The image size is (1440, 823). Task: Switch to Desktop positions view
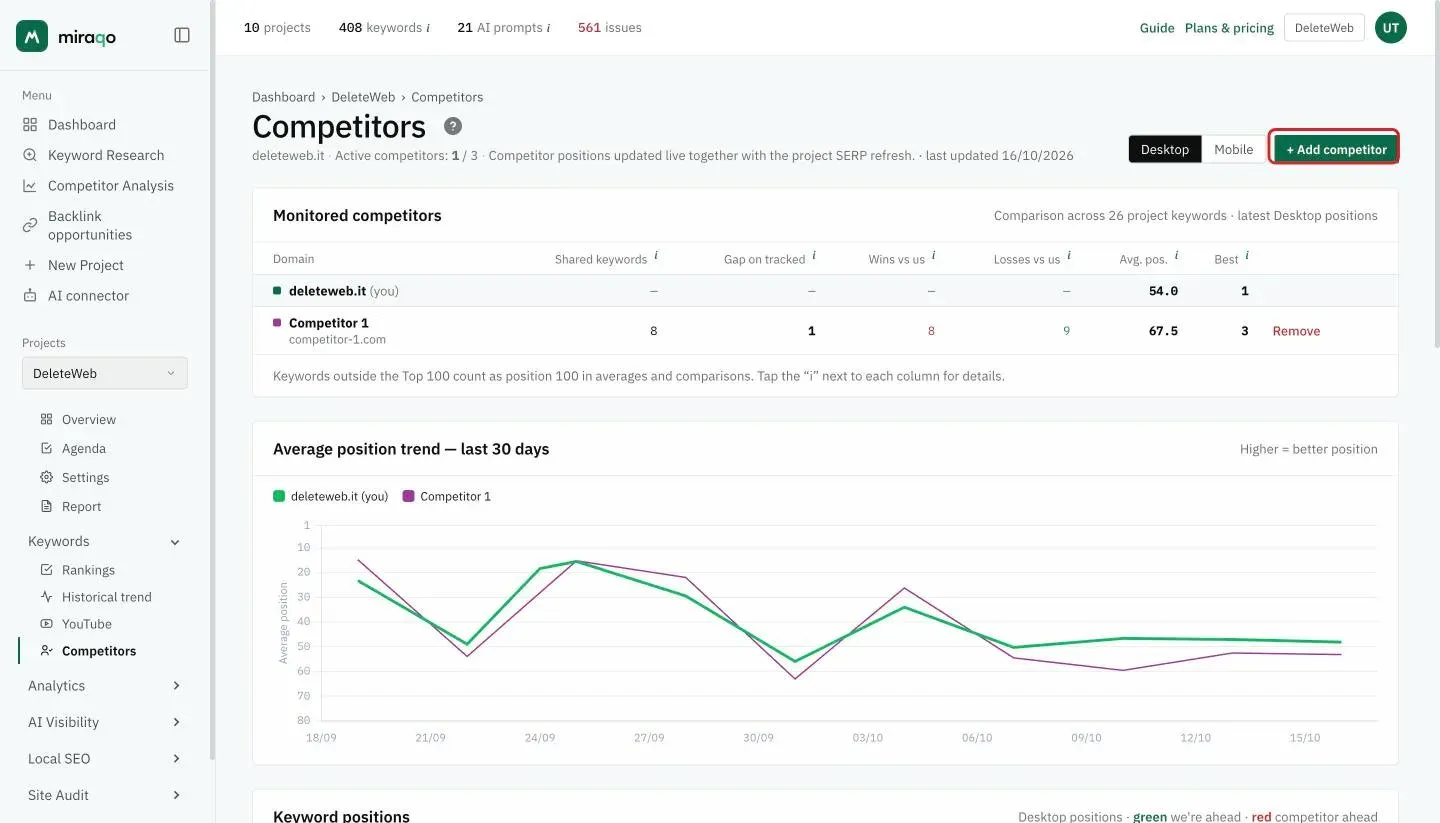(x=1165, y=149)
